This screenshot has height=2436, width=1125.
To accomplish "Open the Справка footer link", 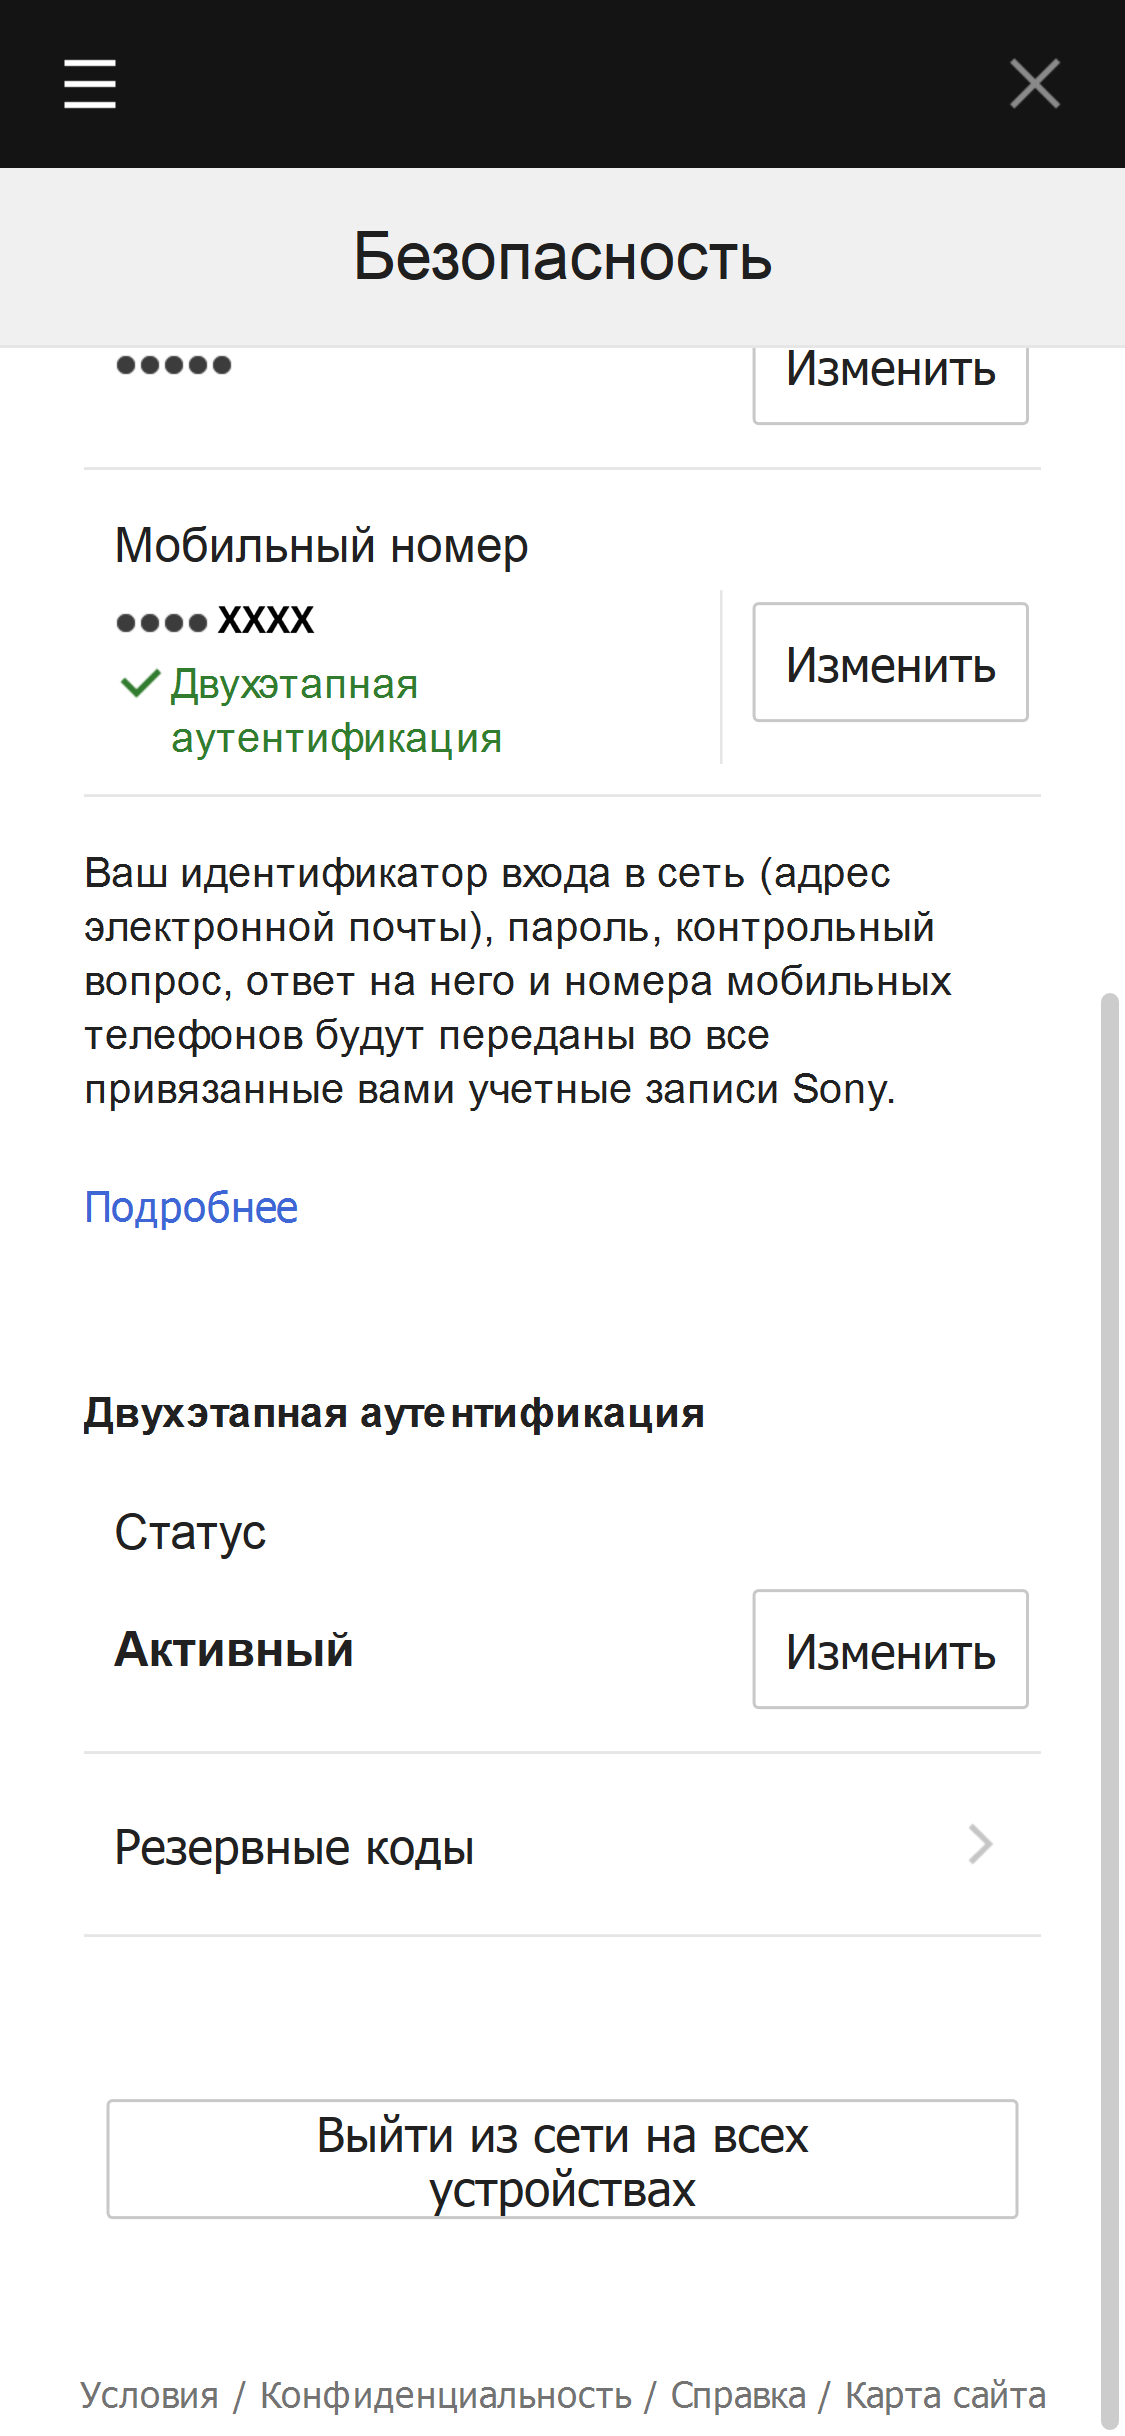I will coord(738,2395).
